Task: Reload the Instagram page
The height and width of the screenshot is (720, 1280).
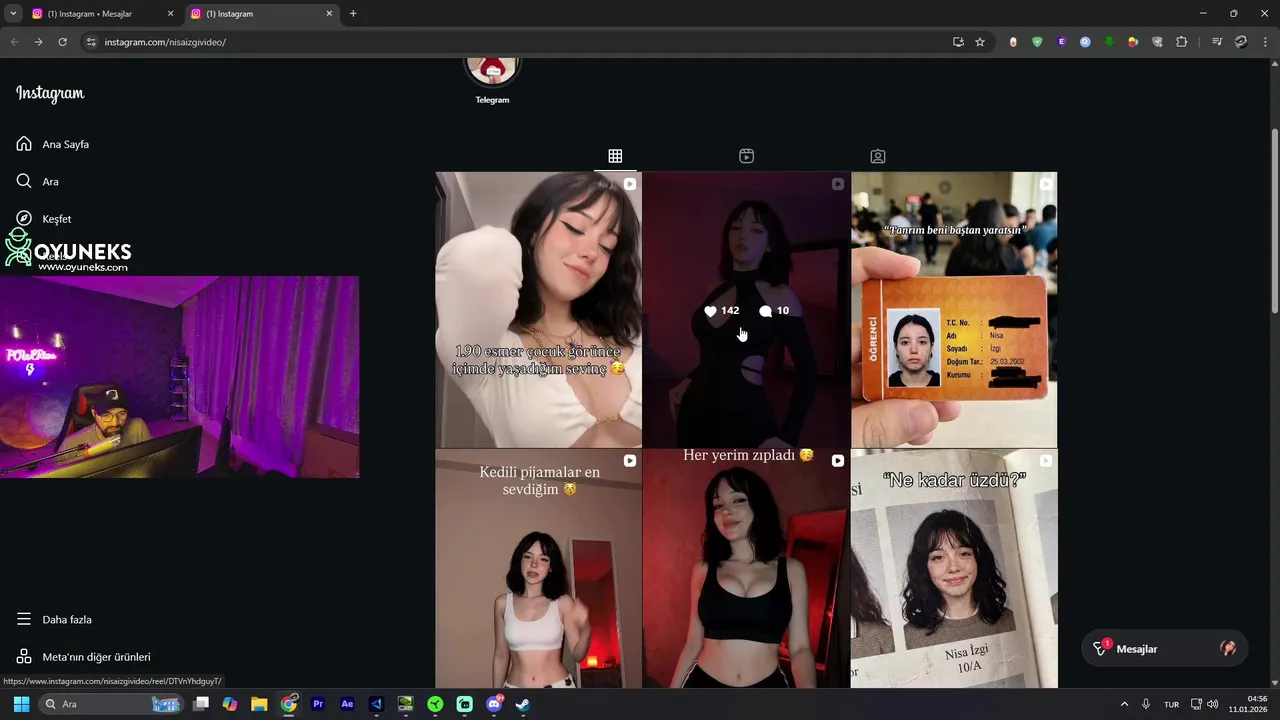Action: (x=62, y=42)
